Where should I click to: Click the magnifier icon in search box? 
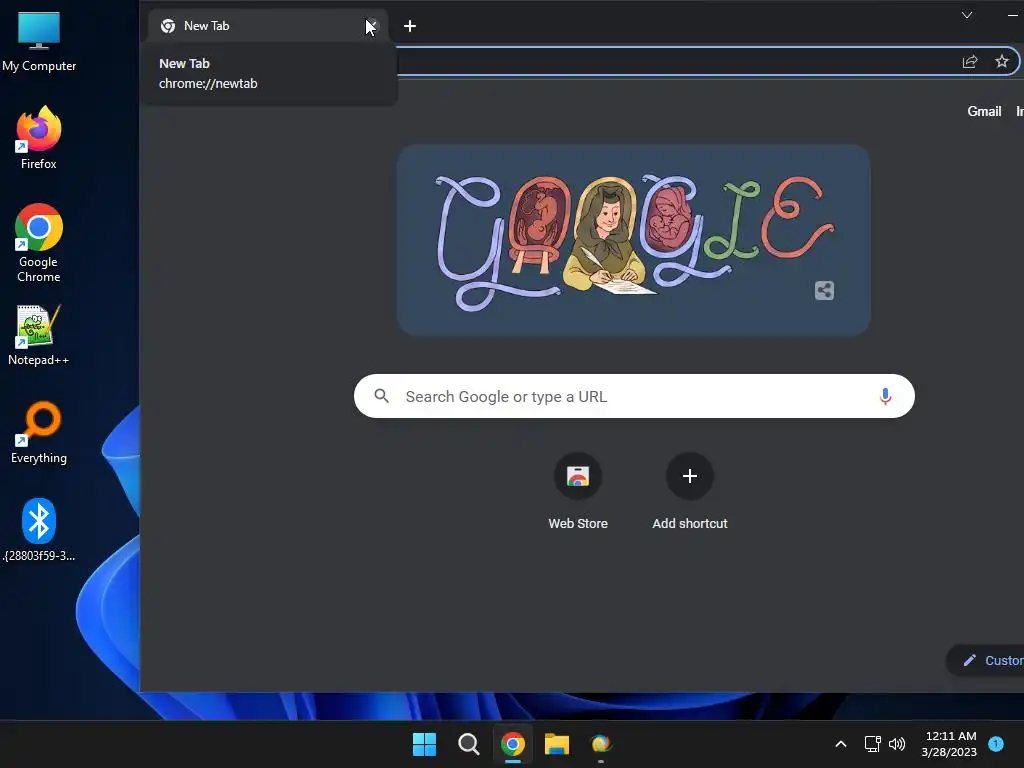pos(381,396)
